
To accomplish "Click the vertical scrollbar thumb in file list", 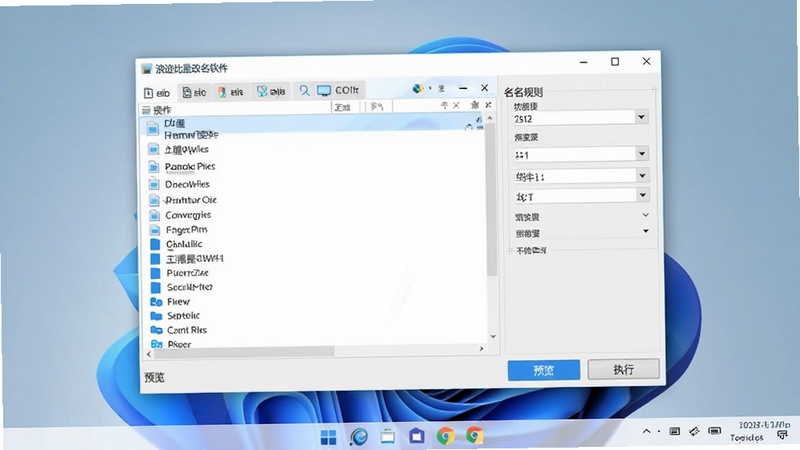I will coord(491,200).
